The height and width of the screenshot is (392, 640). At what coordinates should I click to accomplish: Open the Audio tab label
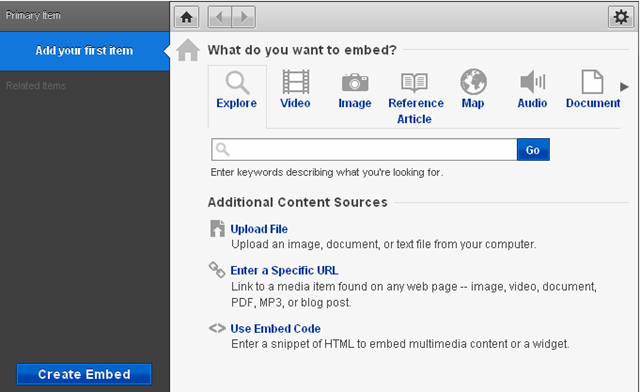pos(532,103)
